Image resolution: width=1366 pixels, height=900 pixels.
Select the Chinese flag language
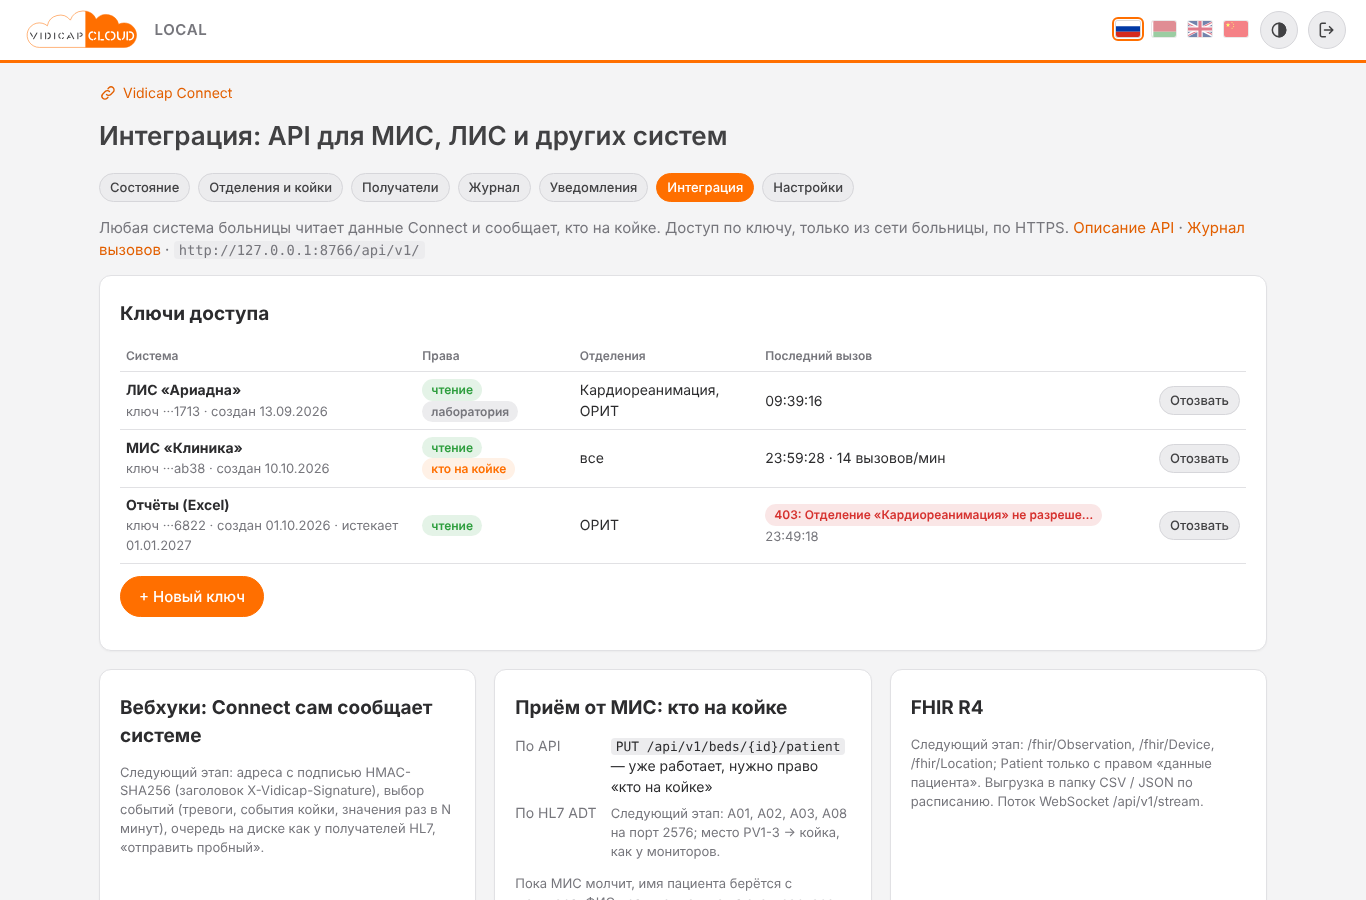point(1236,29)
